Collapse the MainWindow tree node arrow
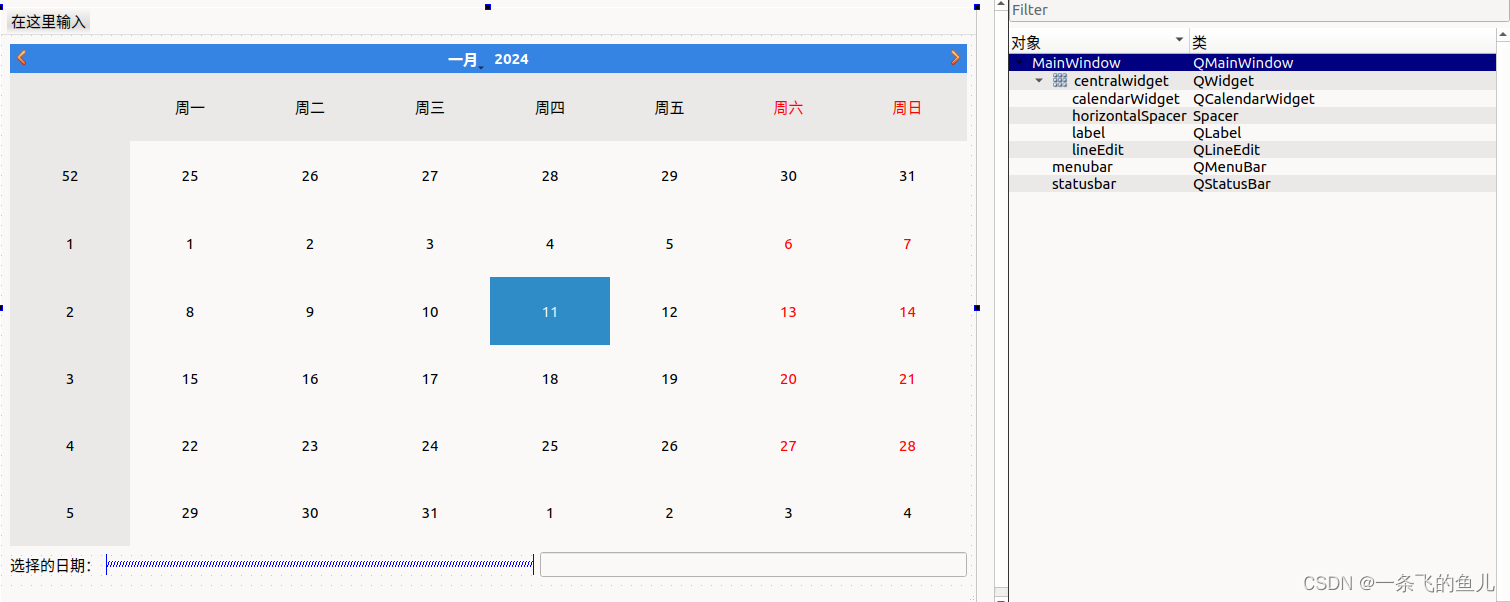This screenshot has width=1510, height=602. (1019, 63)
